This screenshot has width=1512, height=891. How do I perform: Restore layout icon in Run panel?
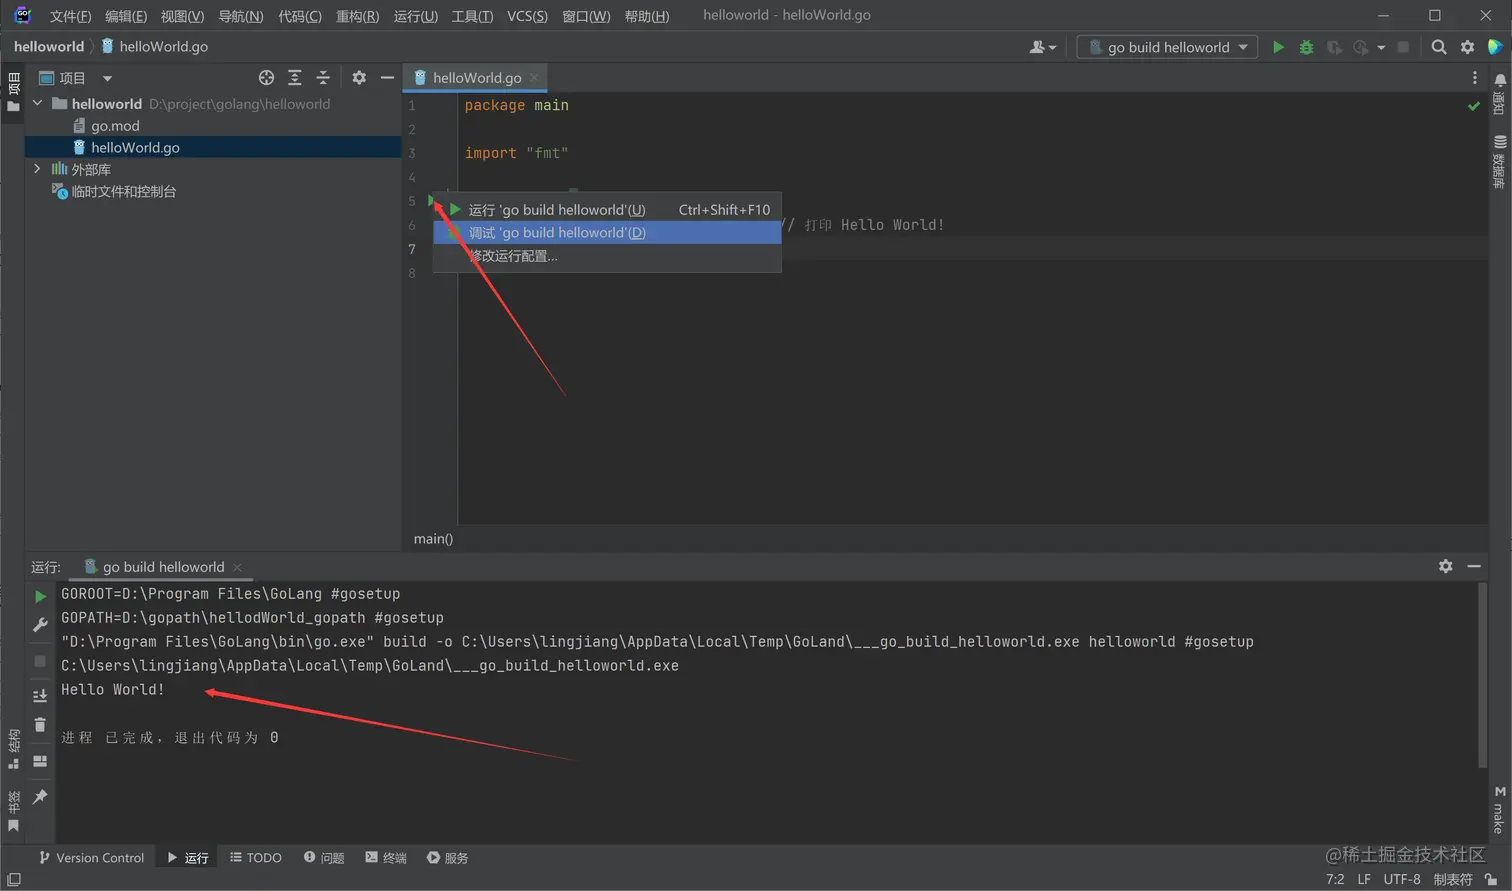(x=40, y=761)
